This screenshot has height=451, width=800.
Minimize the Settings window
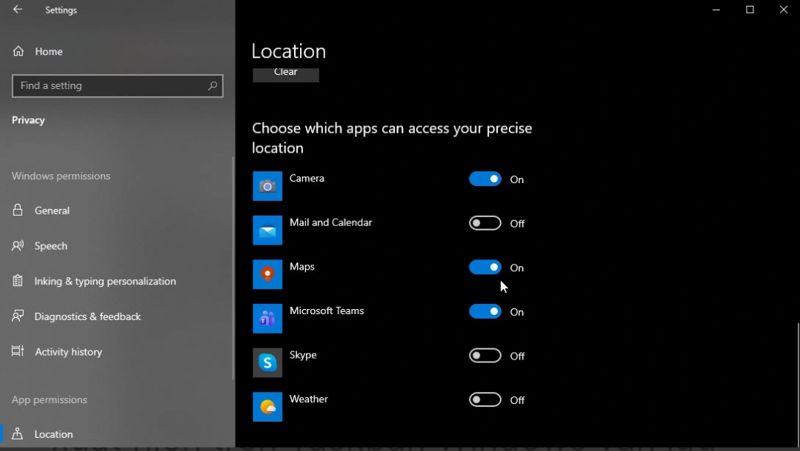pyautogui.click(x=716, y=10)
